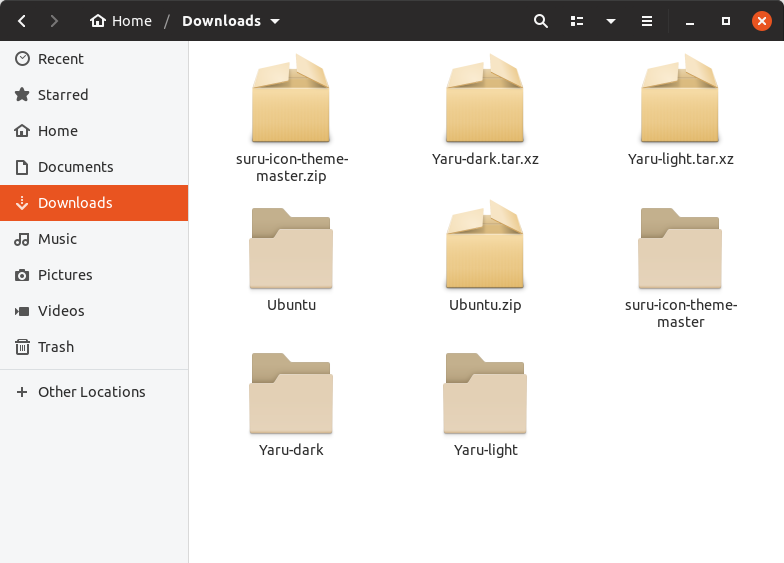Open the hamburger menu

(647, 21)
